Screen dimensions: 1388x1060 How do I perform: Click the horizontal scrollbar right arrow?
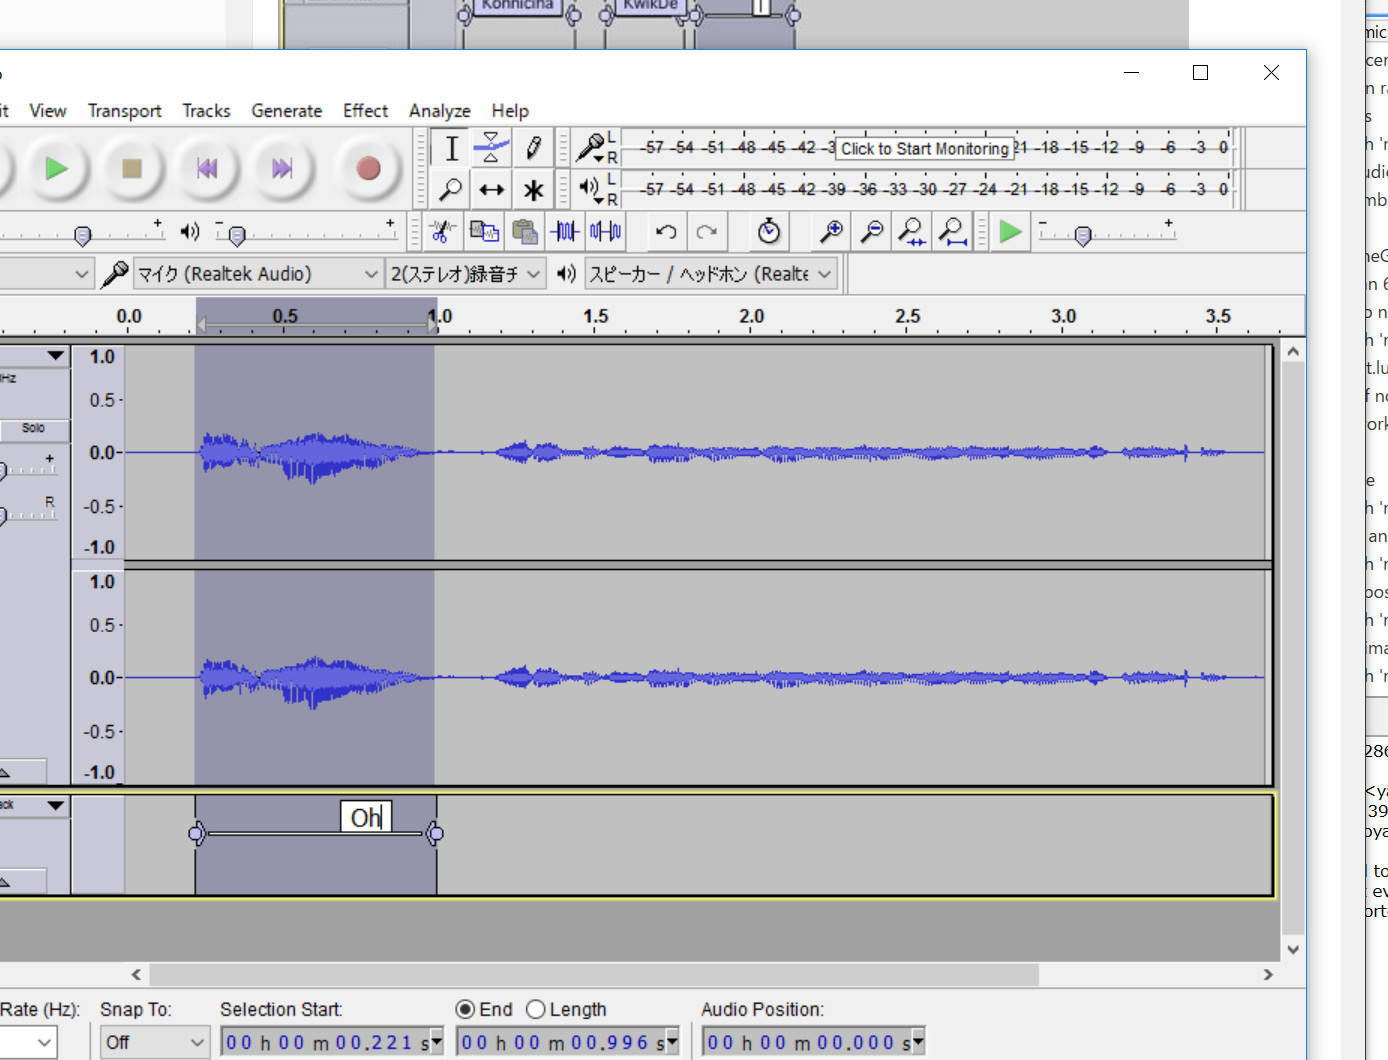click(x=1268, y=974)
